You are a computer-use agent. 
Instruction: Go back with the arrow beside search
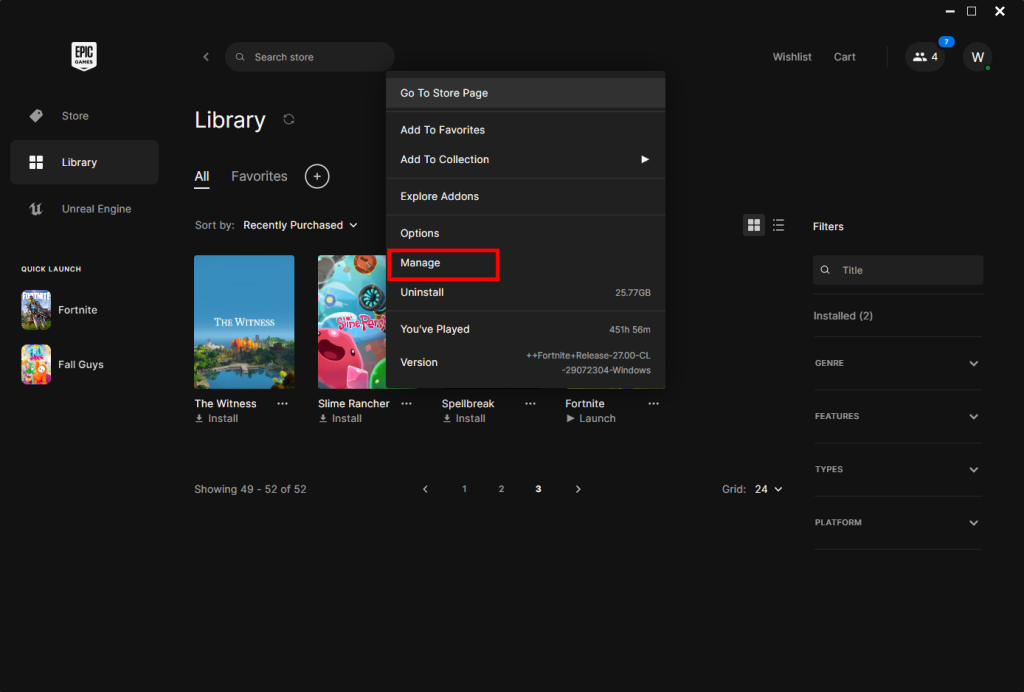pos(206,57)
